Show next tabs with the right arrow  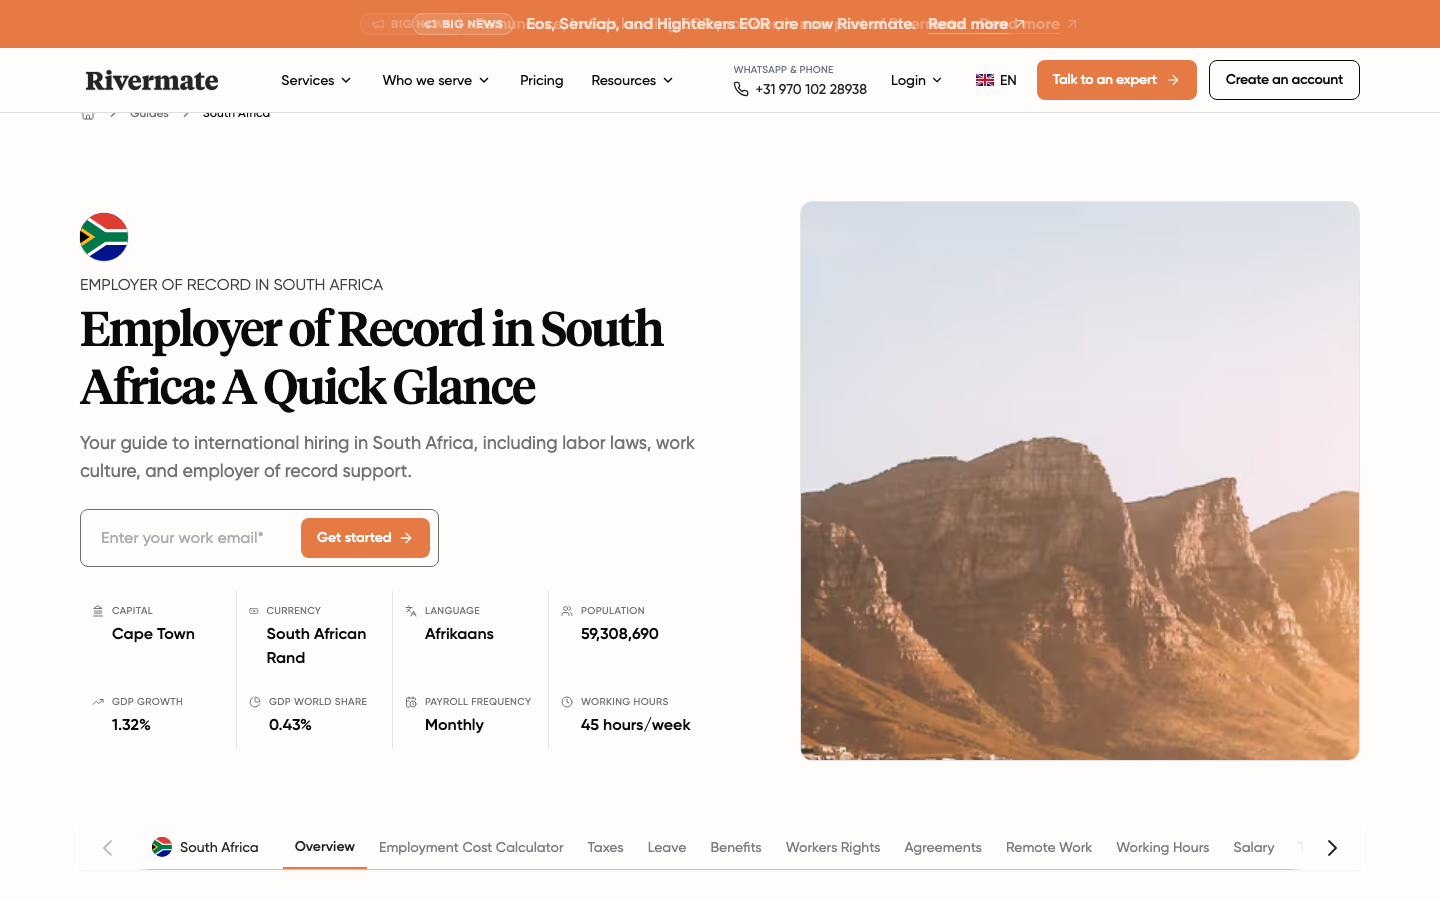[1332, 848]
